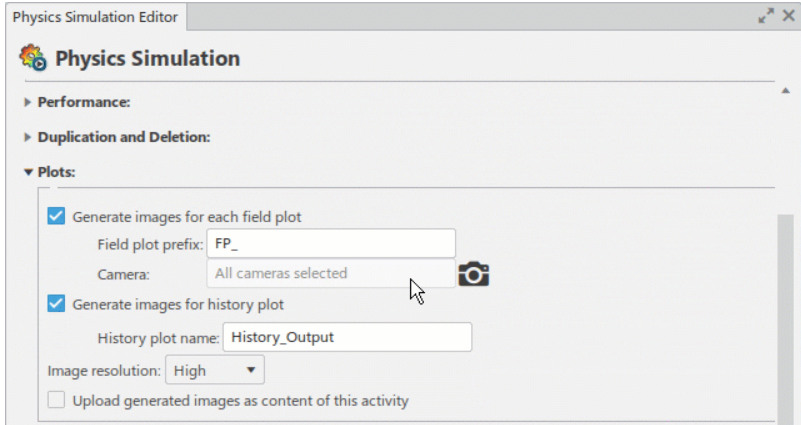Open the Image resolution dropdown
The image size is (801, 425).
[214, 371]
